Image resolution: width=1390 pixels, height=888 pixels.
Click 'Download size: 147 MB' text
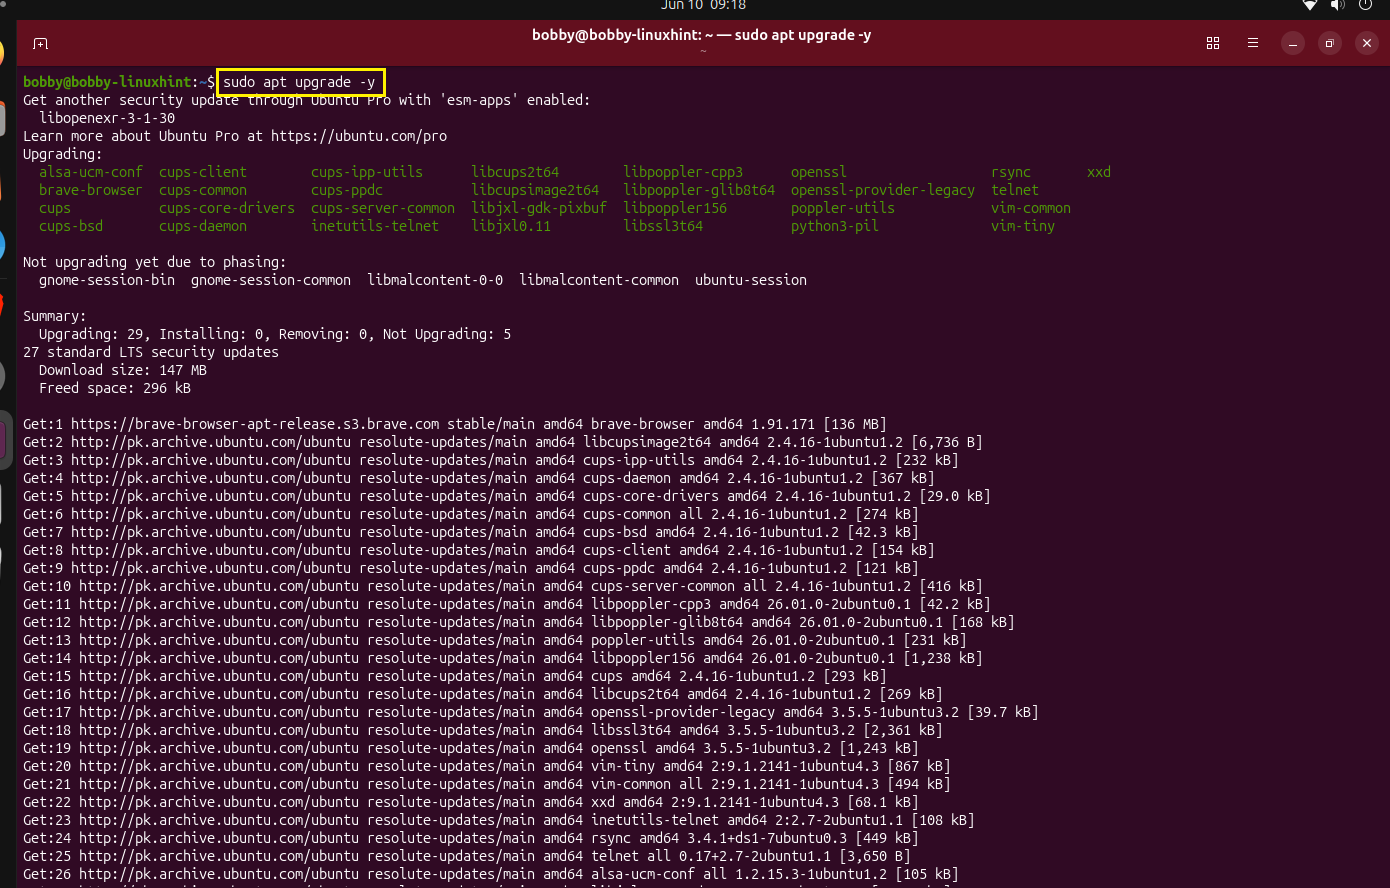point(123,370)
